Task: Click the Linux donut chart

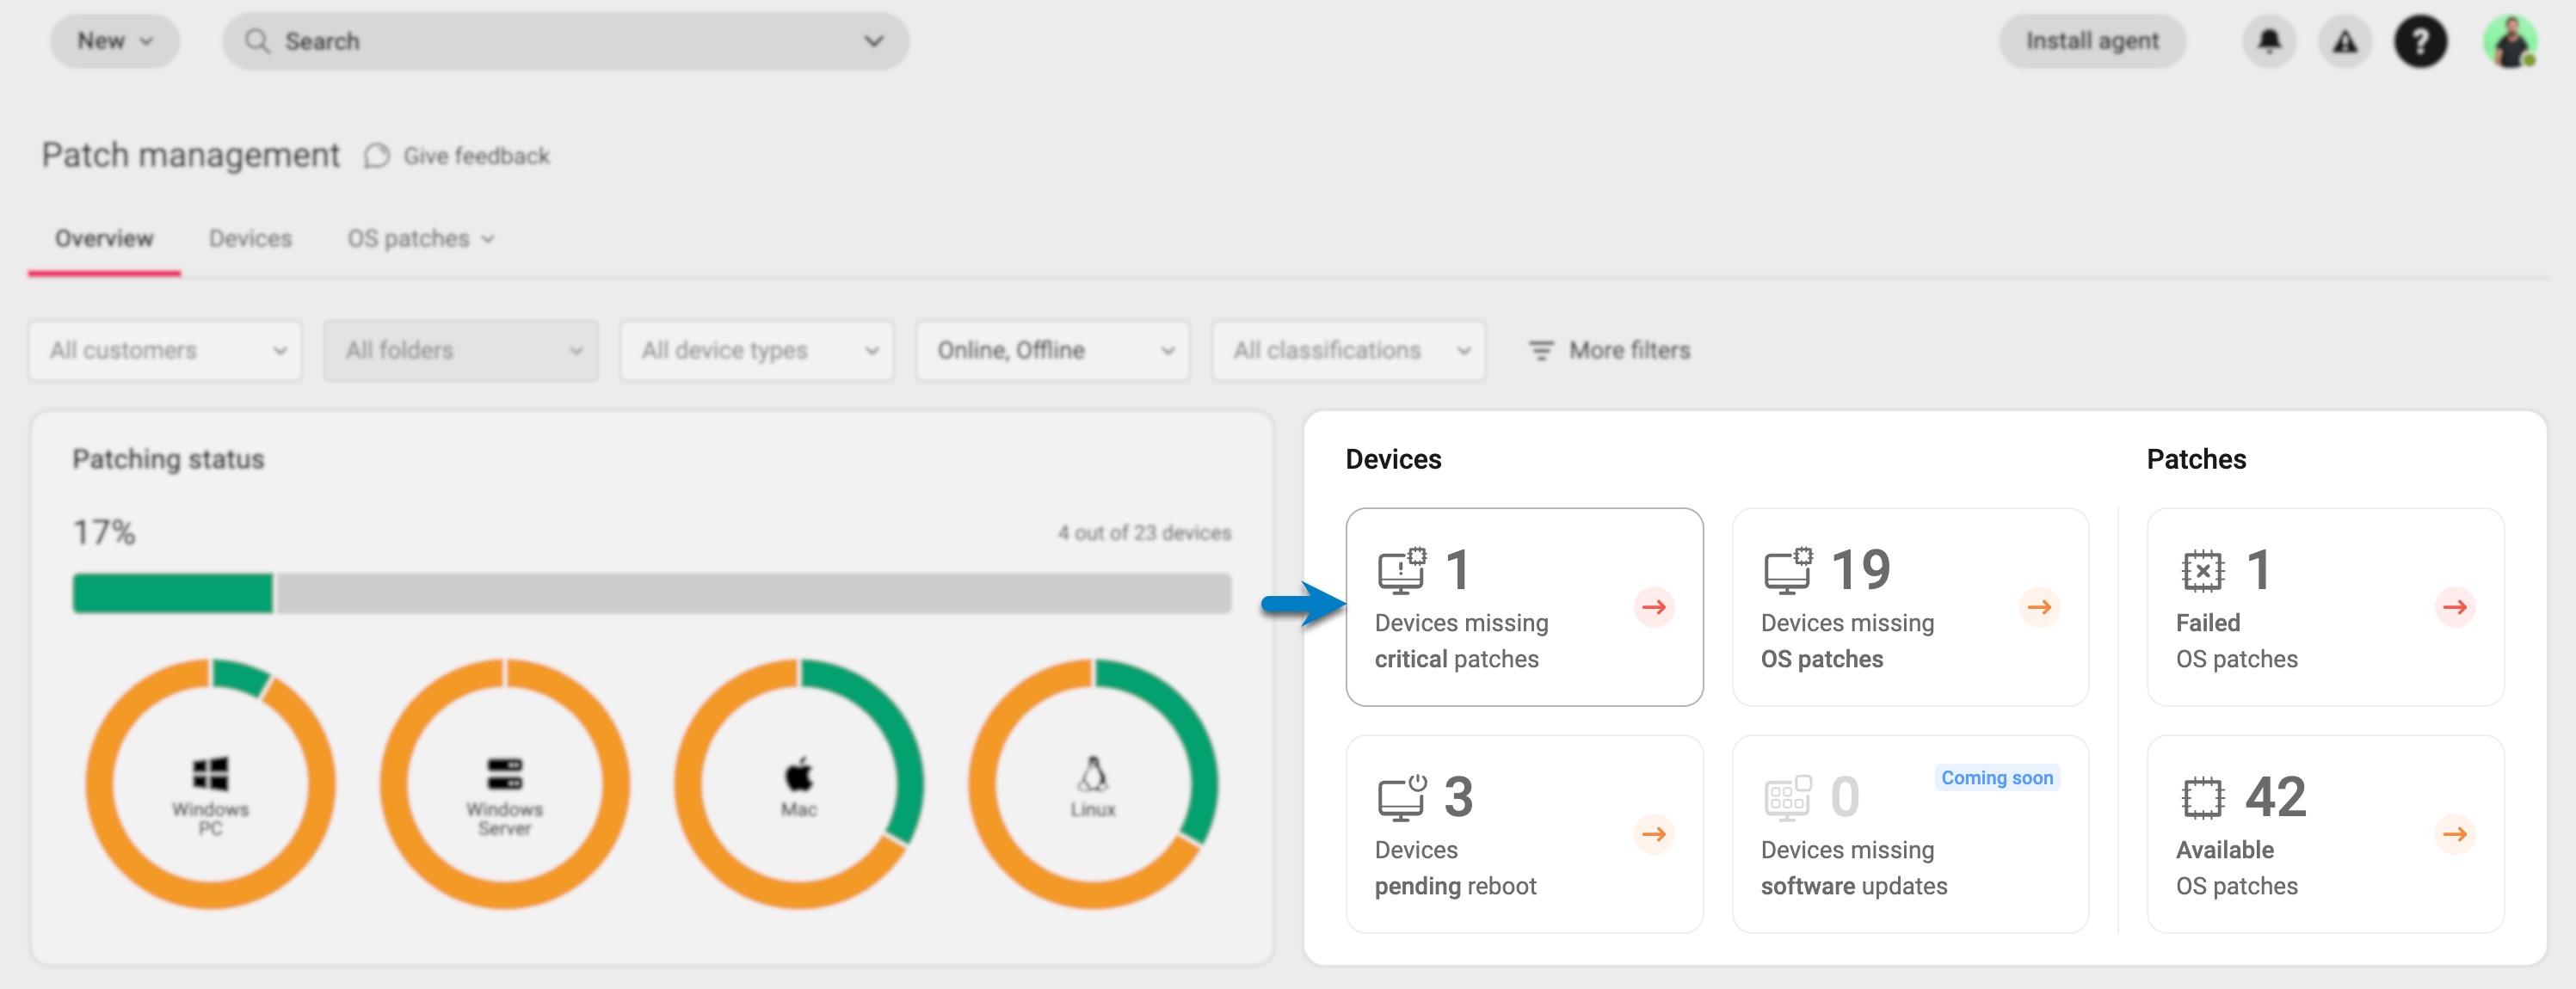Action: (1093, 784)
